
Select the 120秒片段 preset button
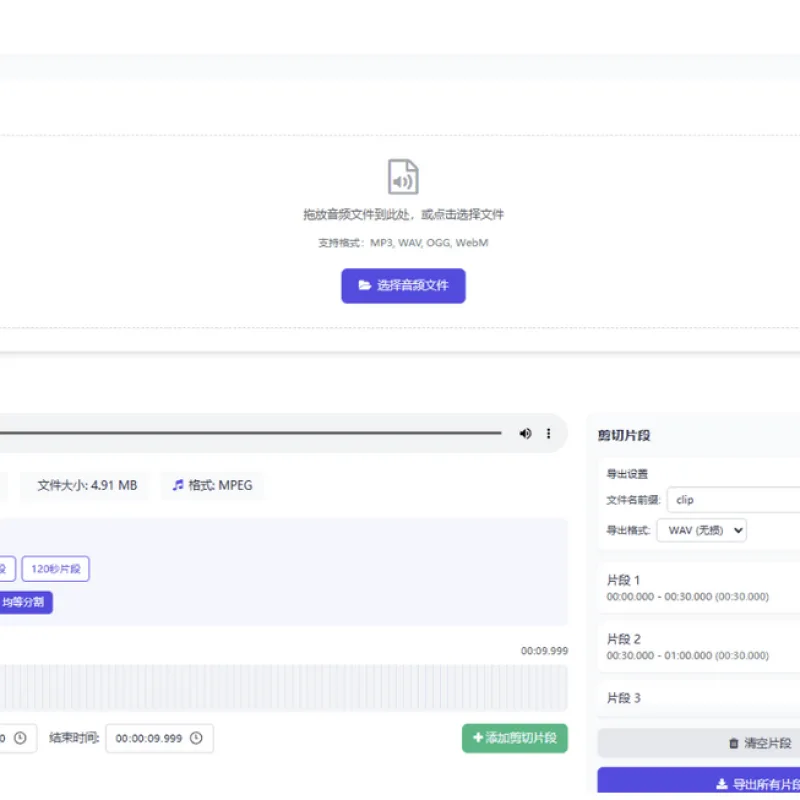click(x=56, y=569)
